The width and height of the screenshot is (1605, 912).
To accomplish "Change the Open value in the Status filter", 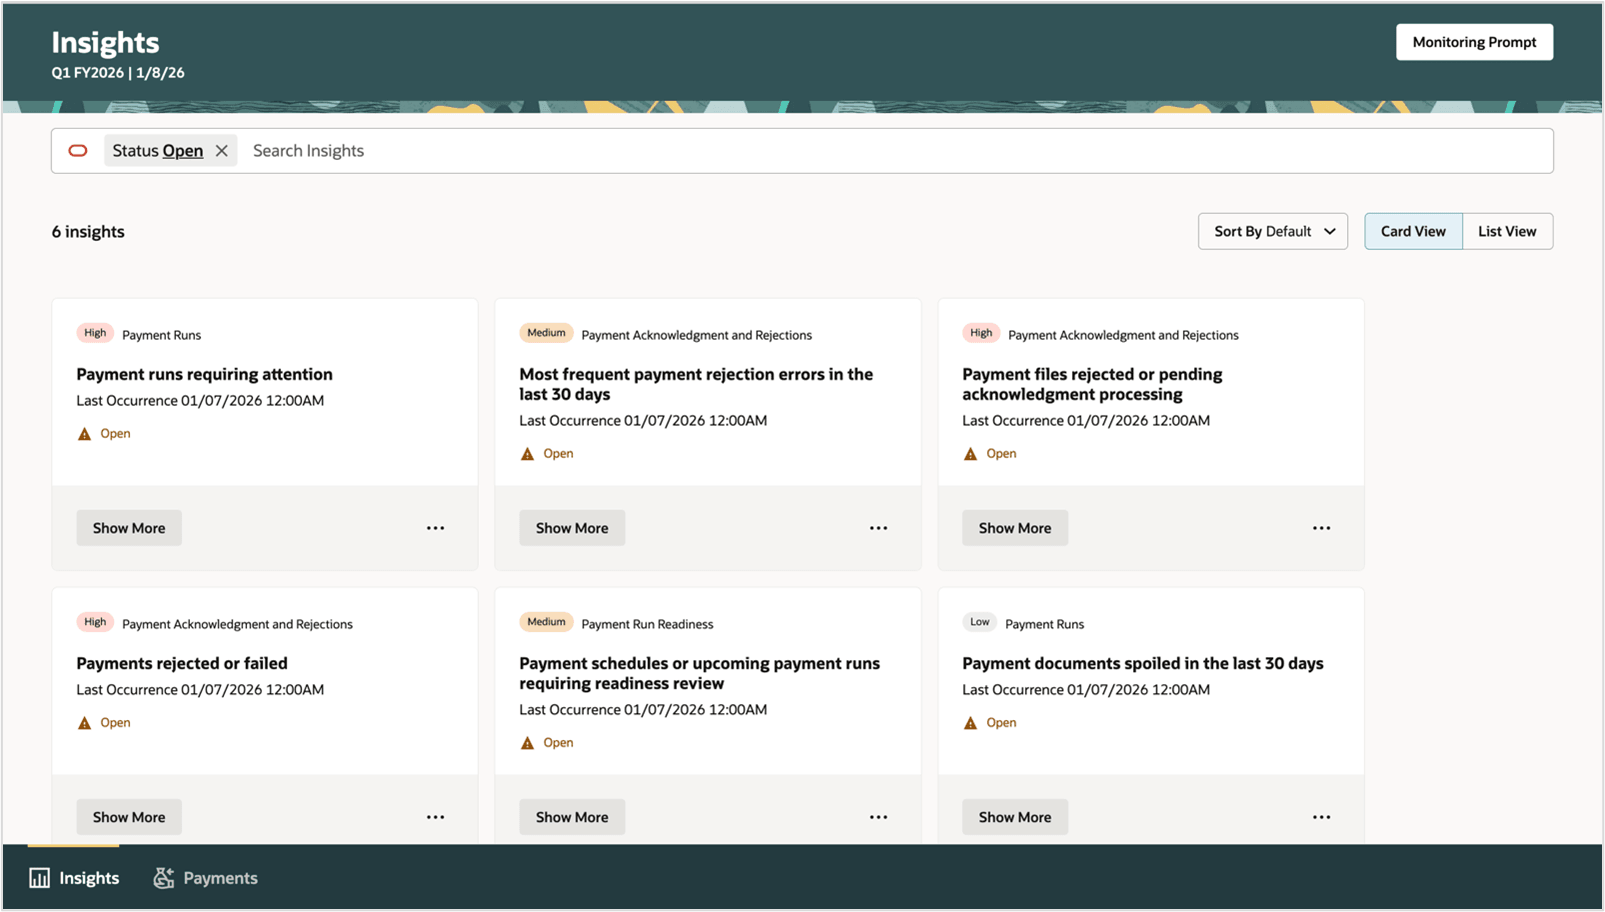I will (190, 150).
